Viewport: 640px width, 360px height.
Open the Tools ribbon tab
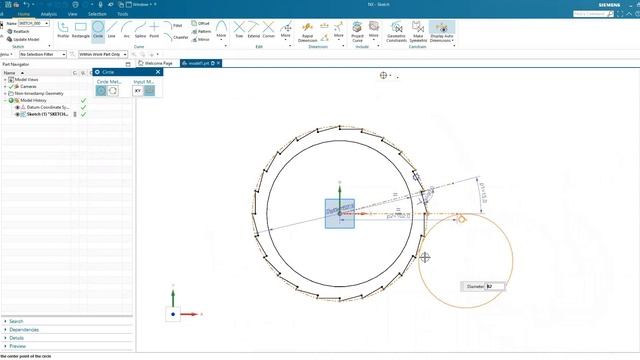[122, 14]
